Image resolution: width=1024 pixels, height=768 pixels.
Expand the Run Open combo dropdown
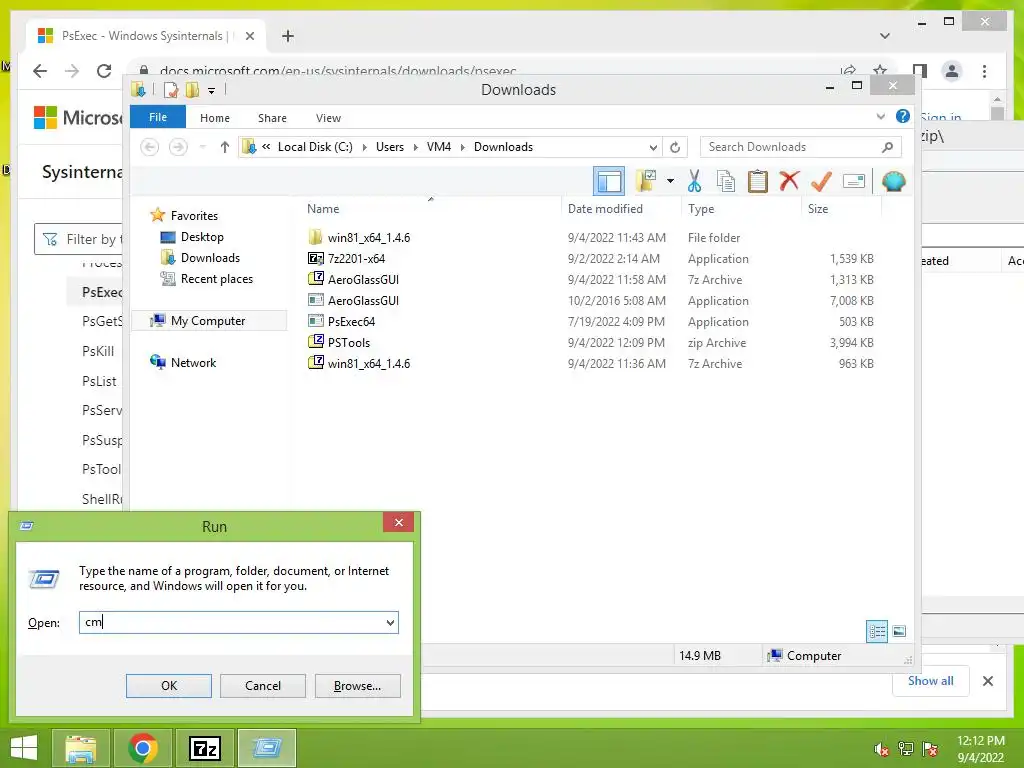(390, 622)
